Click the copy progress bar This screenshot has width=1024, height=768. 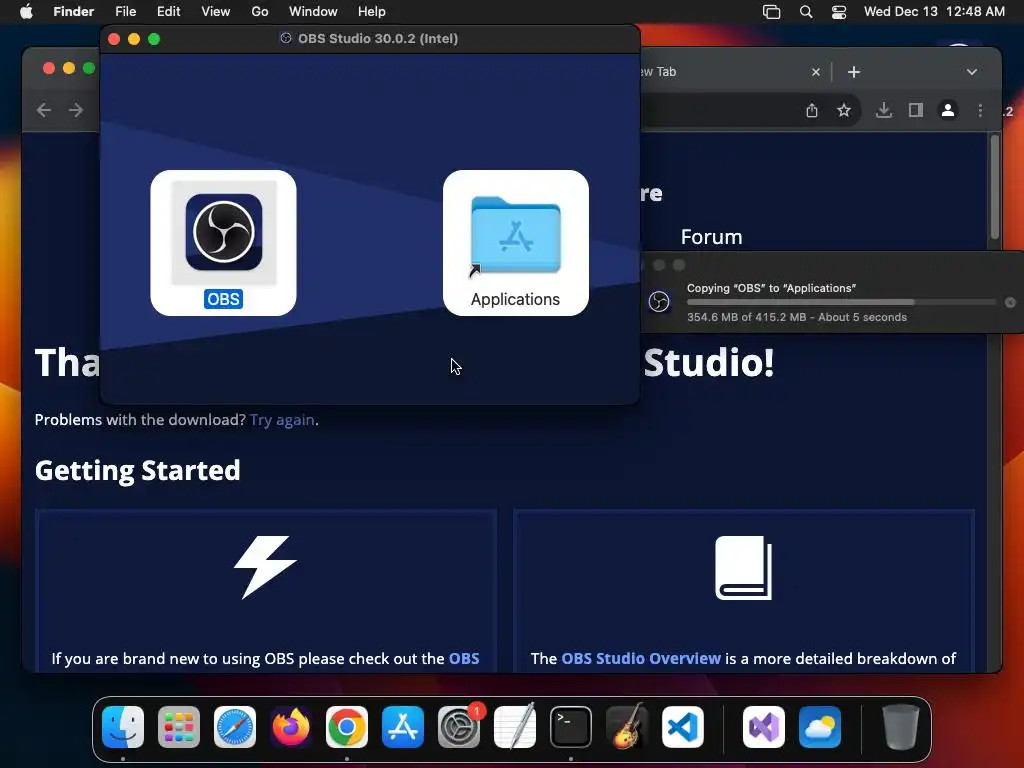841,302
